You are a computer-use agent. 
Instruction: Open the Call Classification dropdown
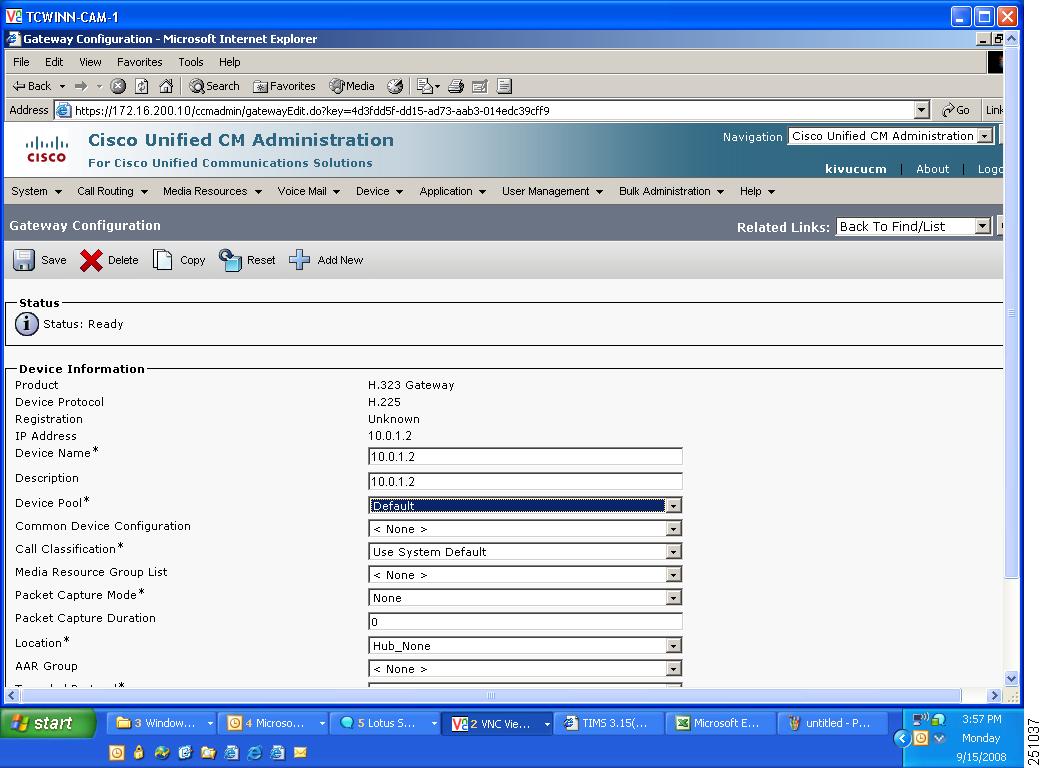(673, 552)
